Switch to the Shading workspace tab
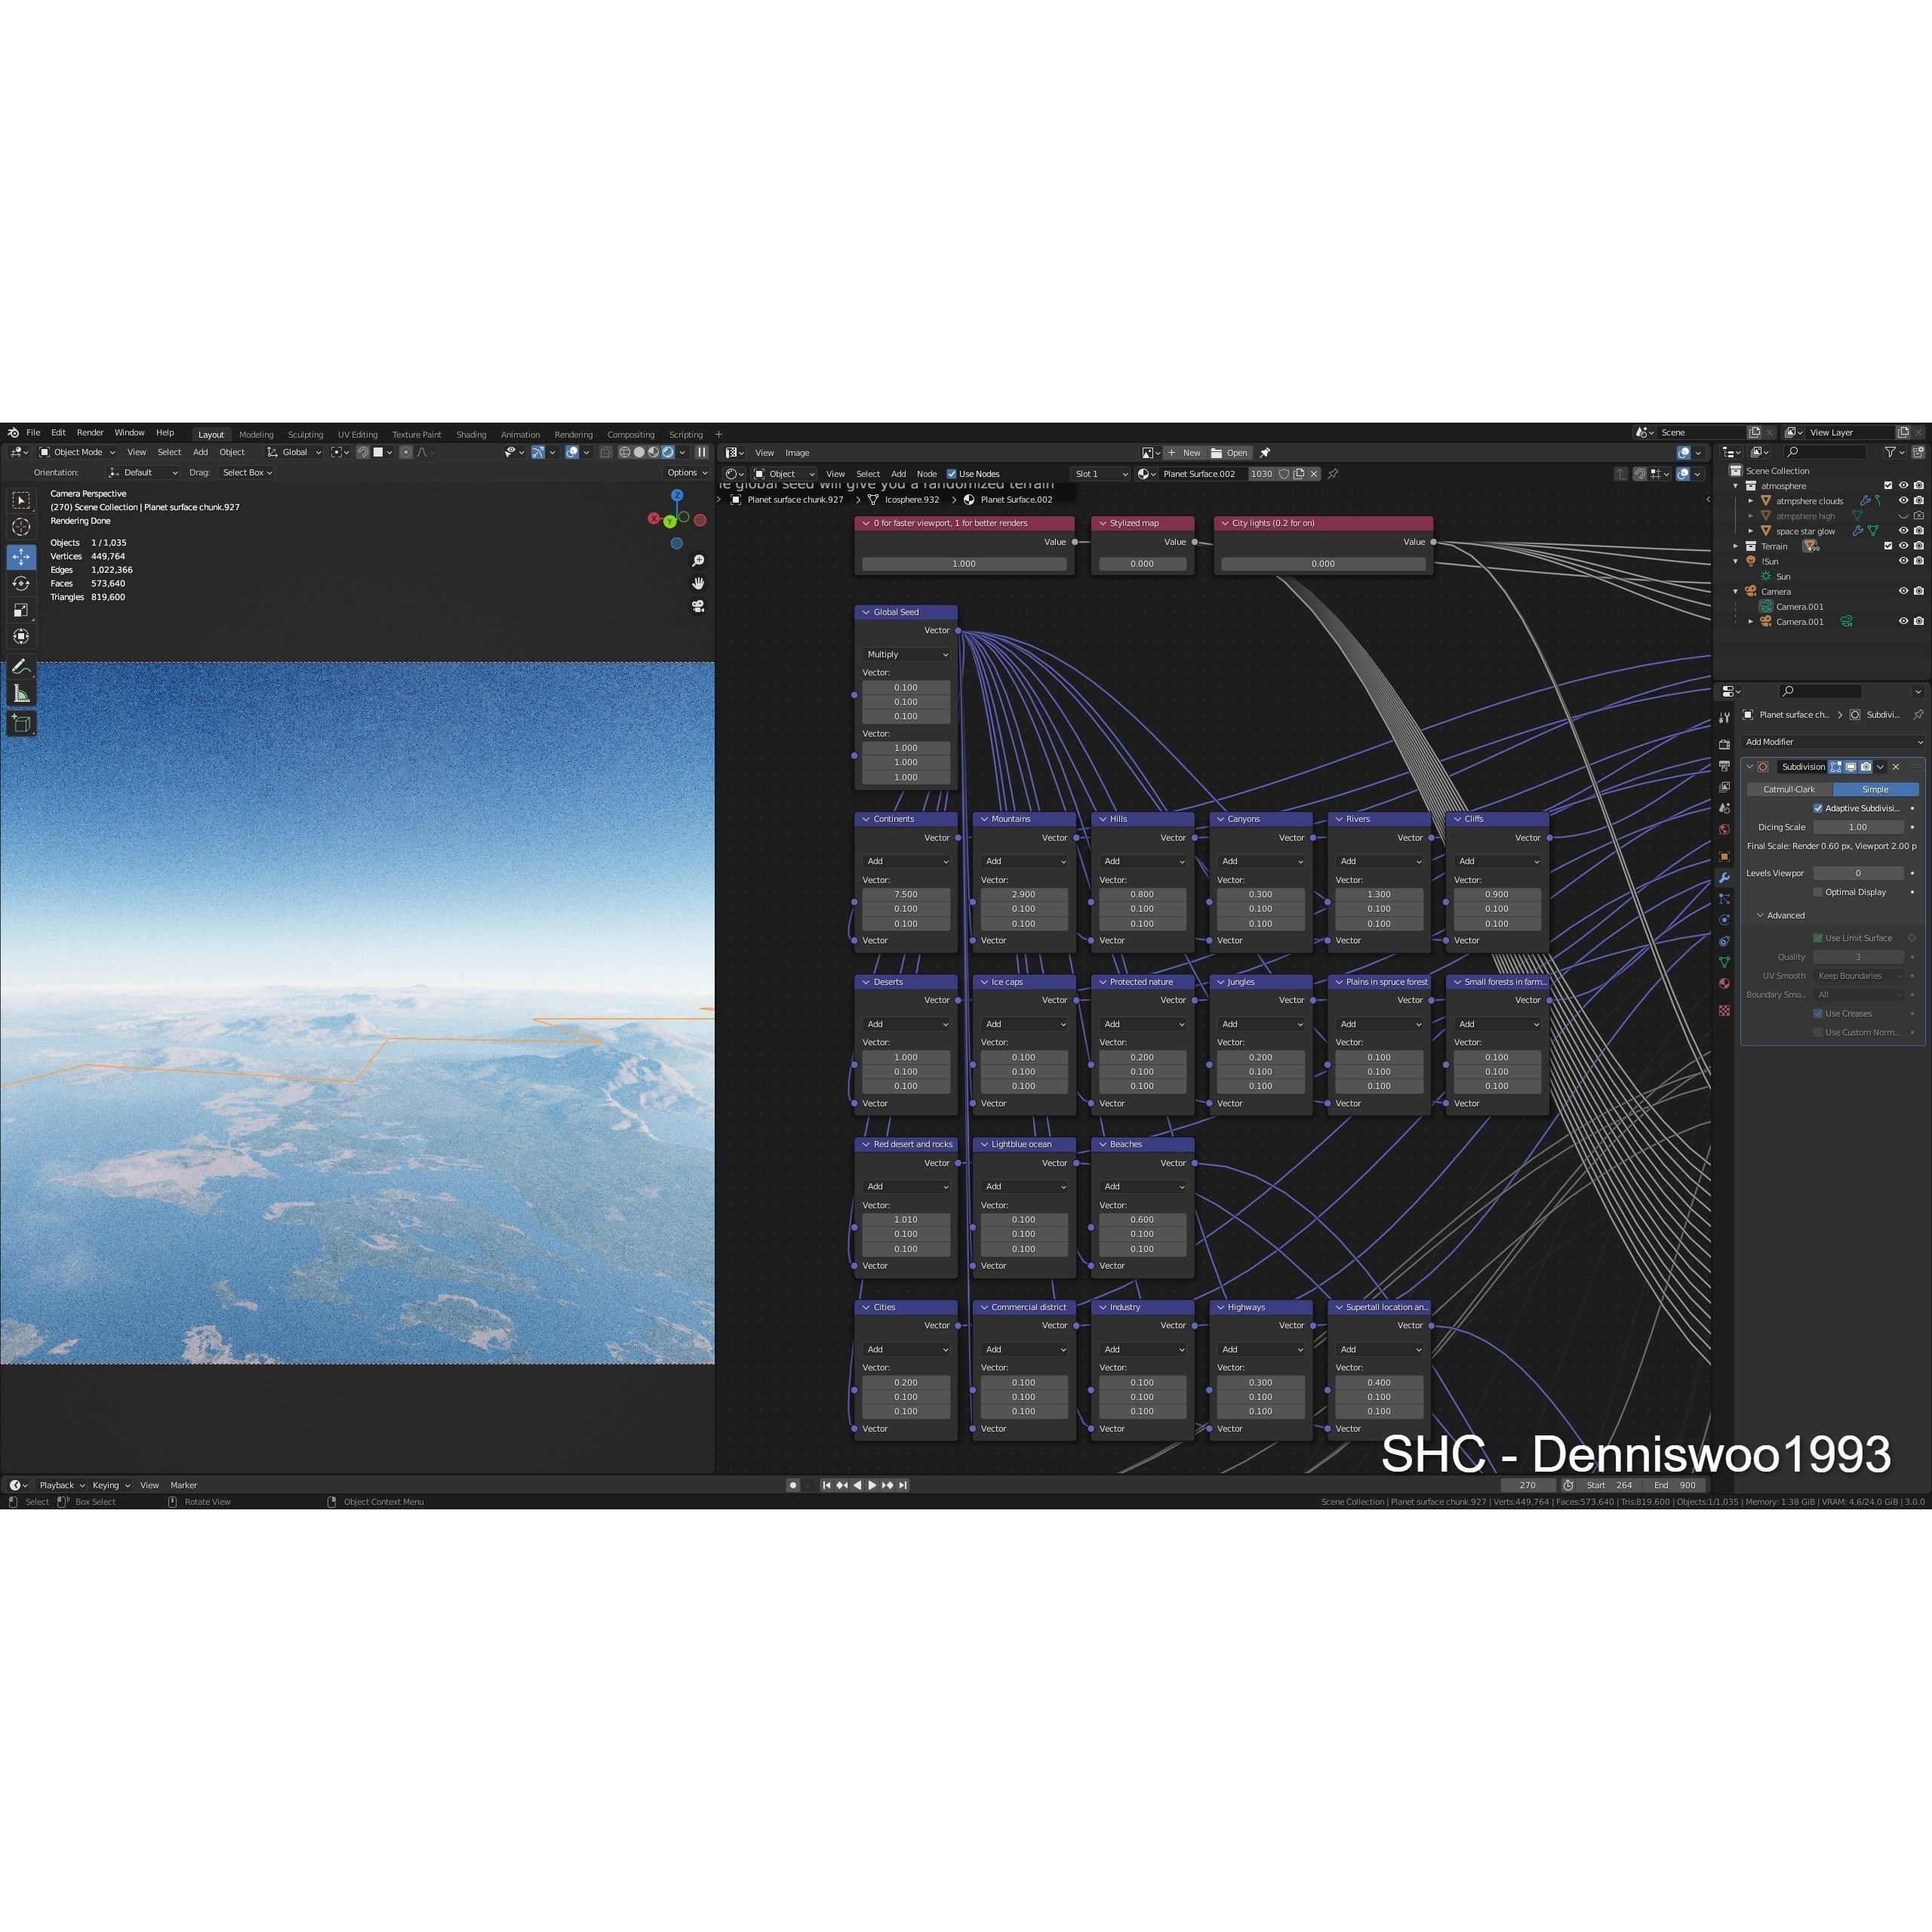 tap(471, 434)
